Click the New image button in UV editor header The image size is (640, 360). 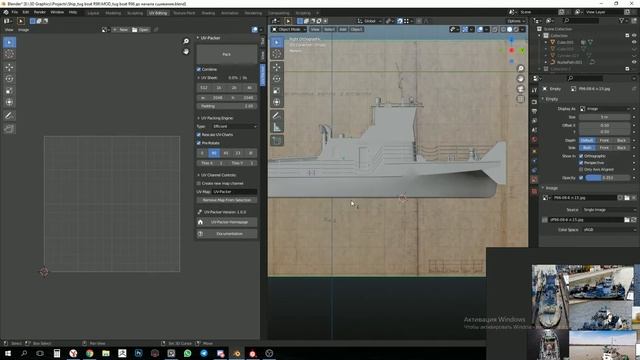[x=120, y=30]
